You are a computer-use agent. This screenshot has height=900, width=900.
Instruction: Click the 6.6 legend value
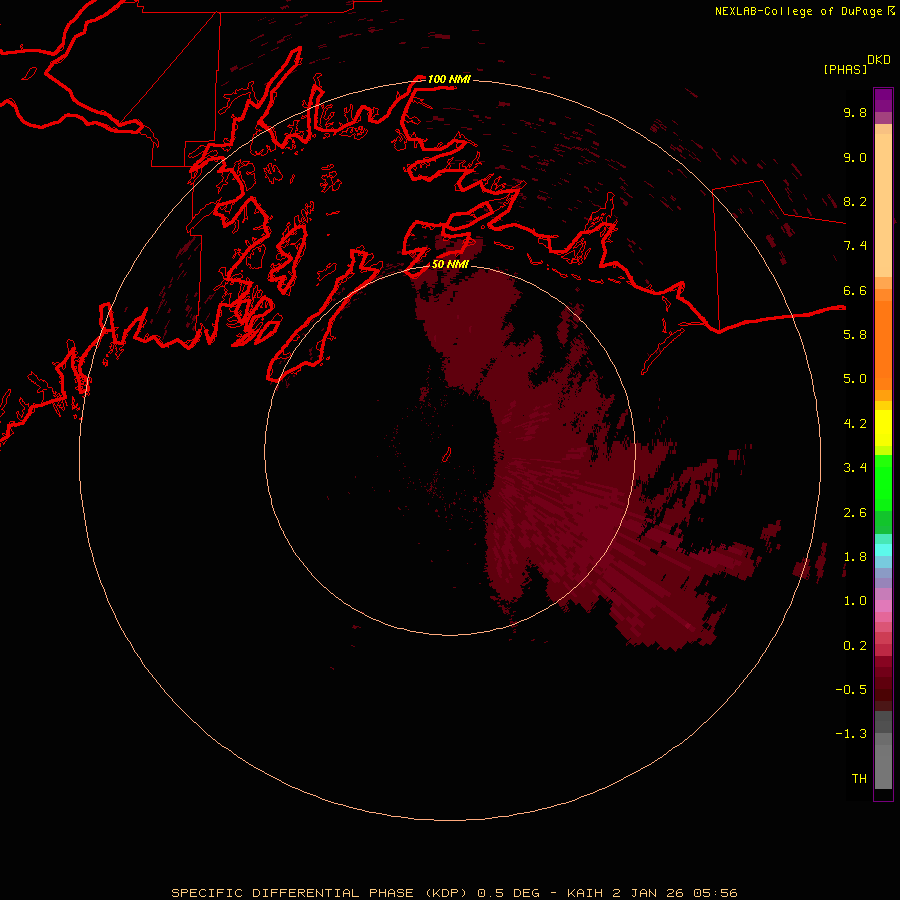855,290
